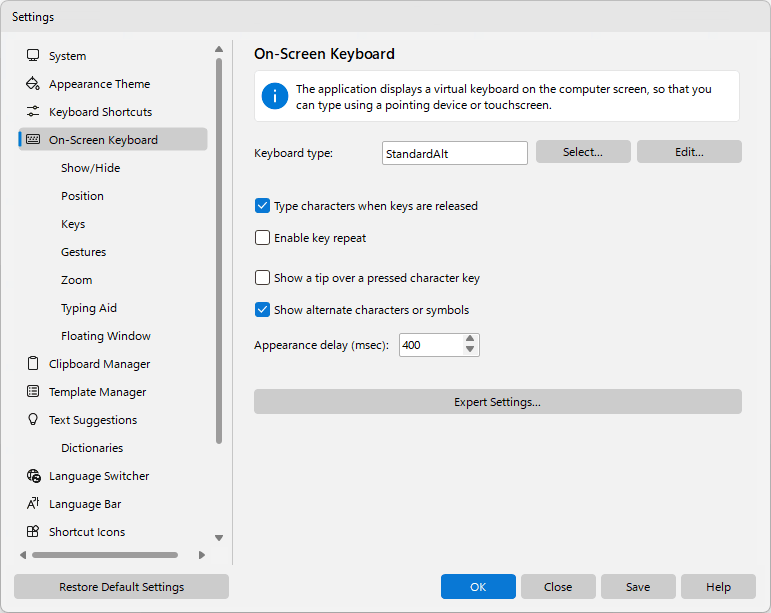Toggle Type characters when keys are released
771x613 pixels.
[263, 205]
